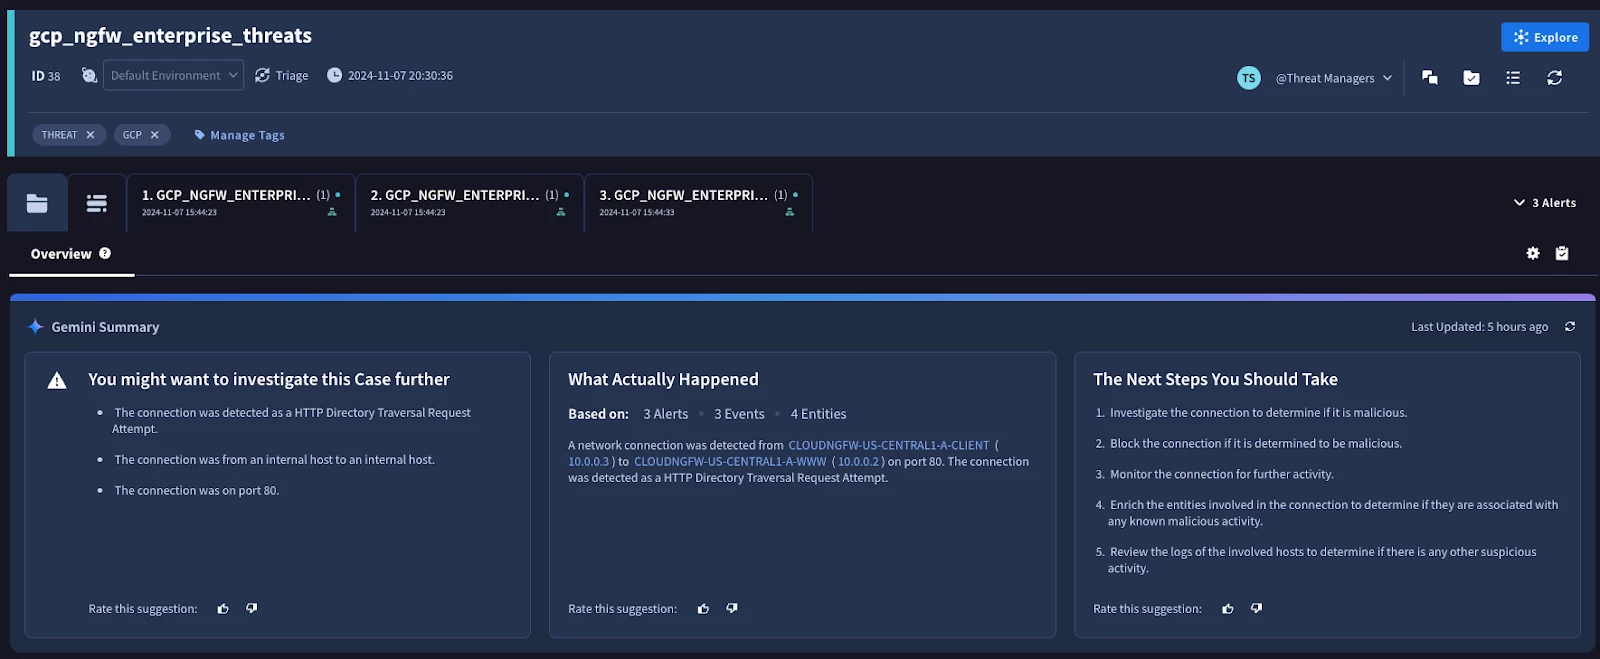The image size is (1600, 659).
Task: Click the entity icon on third alert tab
Action: point(790,212)
